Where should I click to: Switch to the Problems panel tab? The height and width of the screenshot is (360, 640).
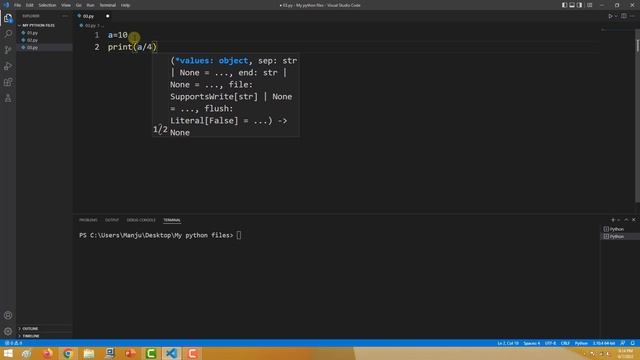click(x=88, y=220)
